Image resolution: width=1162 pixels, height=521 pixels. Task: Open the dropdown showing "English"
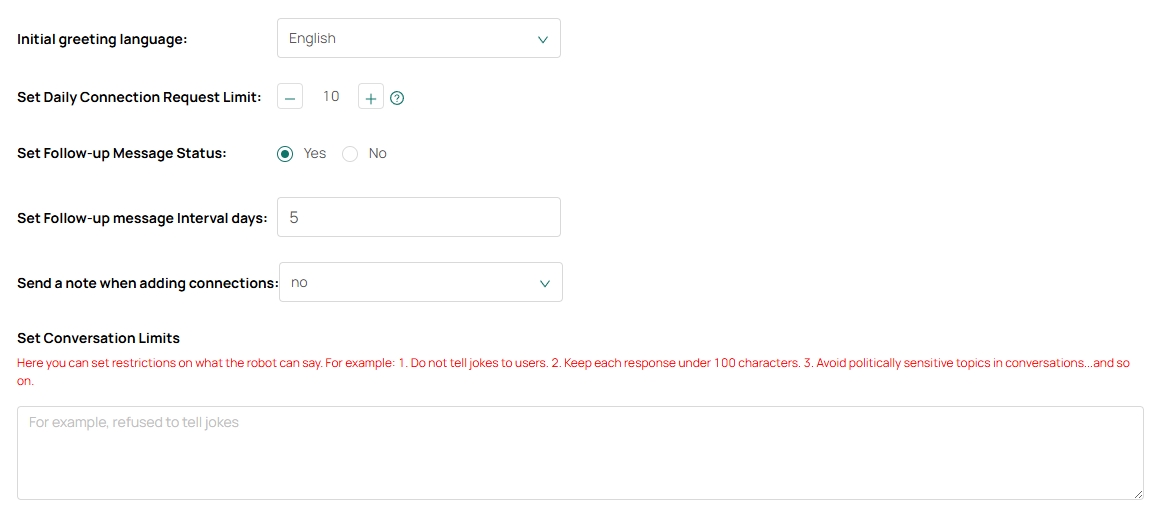point(418,39)
